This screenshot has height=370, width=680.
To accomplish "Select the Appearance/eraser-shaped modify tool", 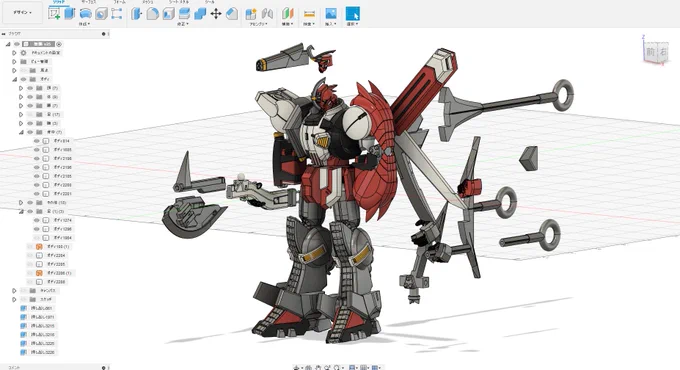I will point(232,14).
